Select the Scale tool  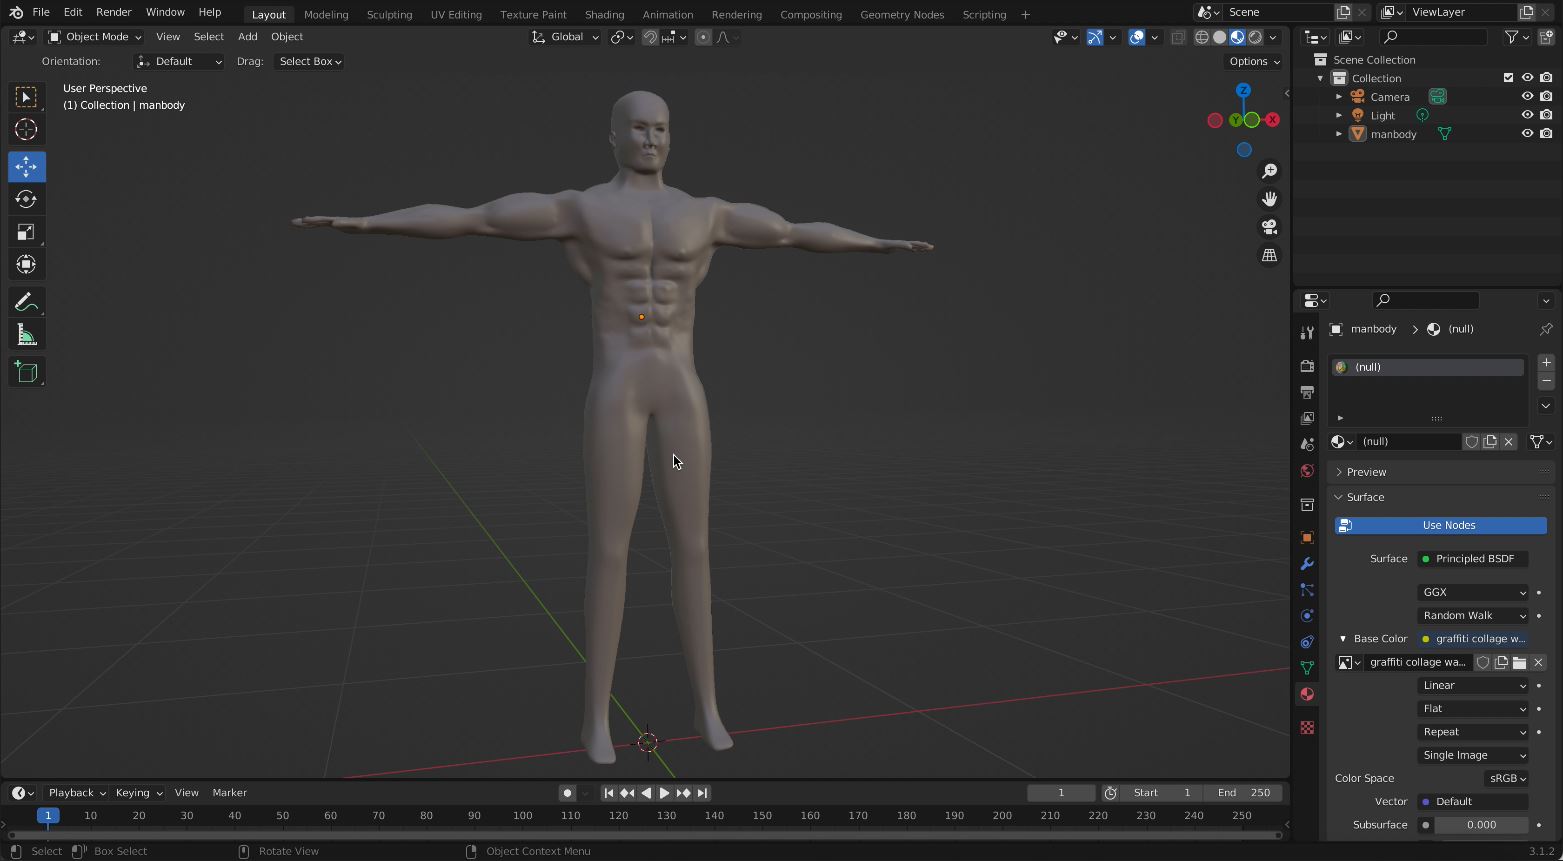point(26,232)
